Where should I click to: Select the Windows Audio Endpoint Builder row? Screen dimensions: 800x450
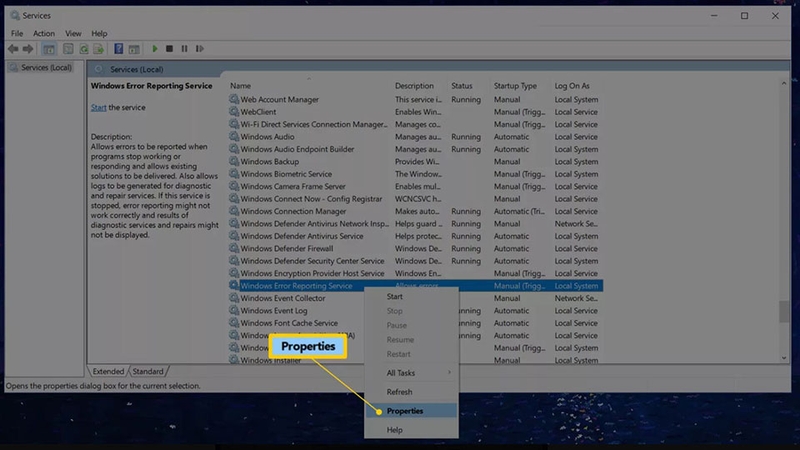tap(415, 149)
